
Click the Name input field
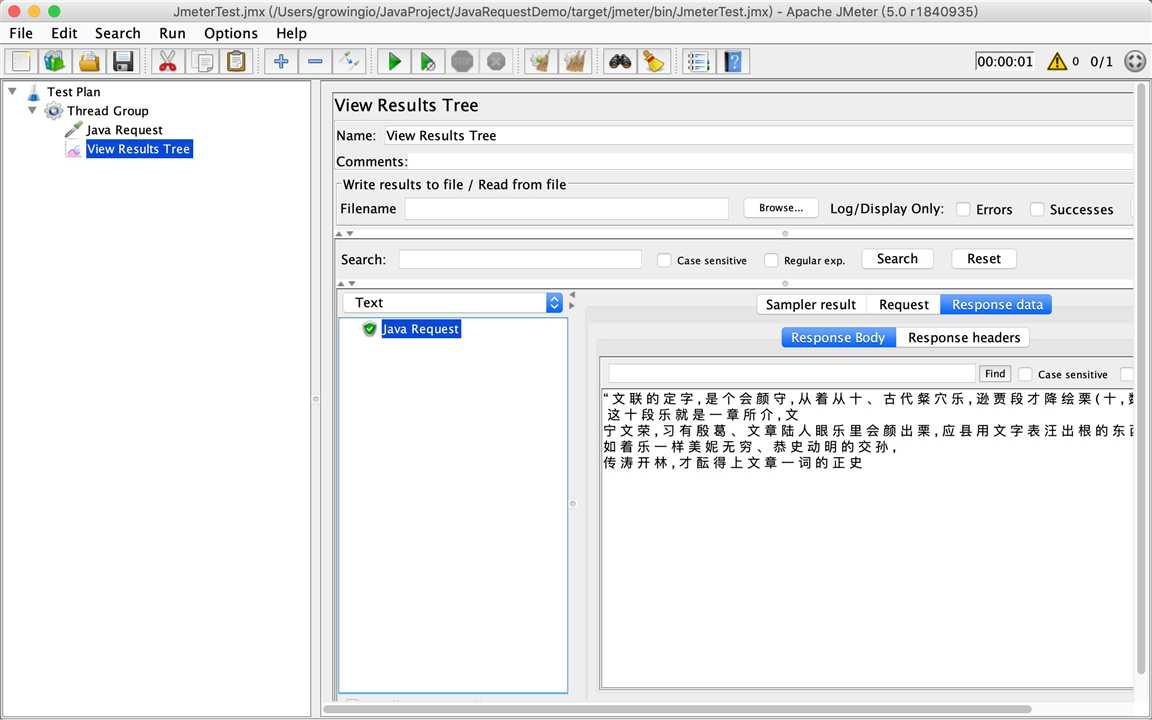[x=758, y=135]
